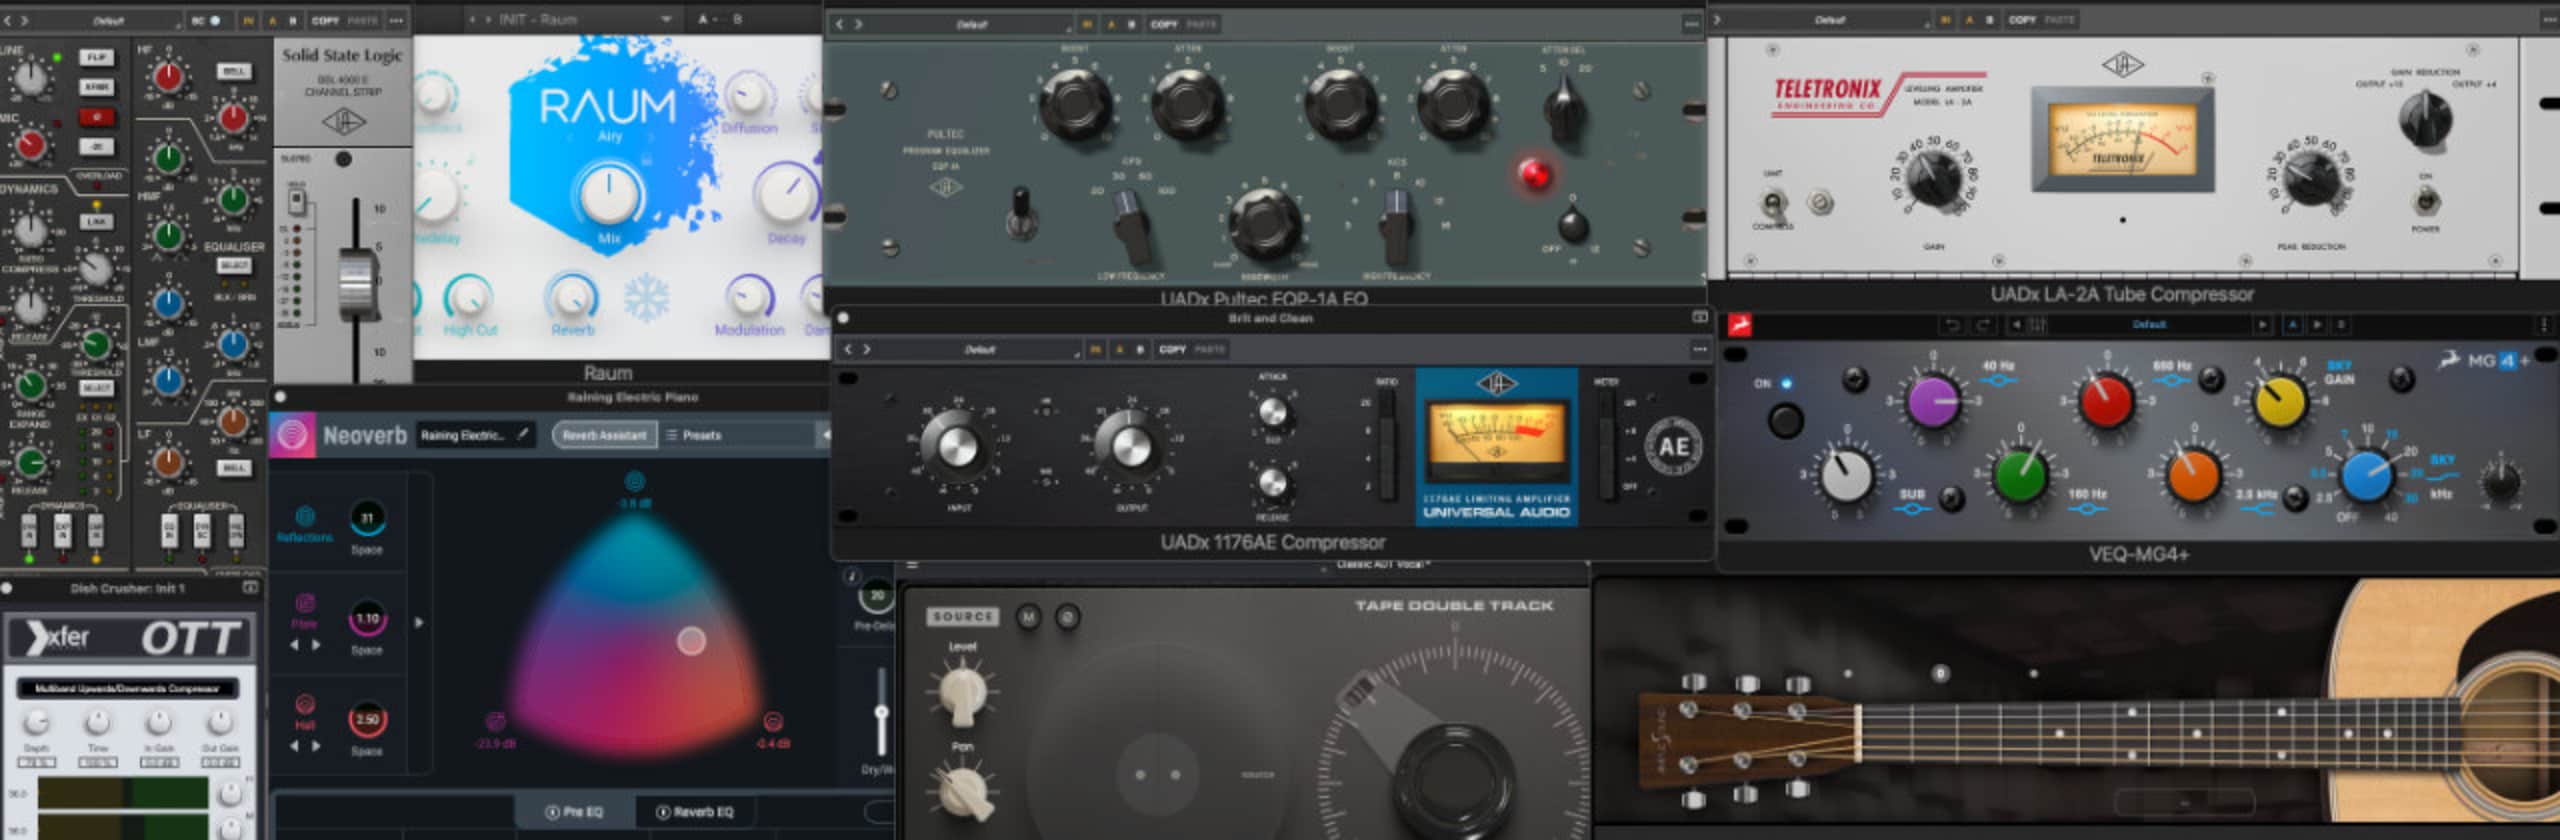Click PASTE in the LA-2A toolbar
2560x840 pixels.
tap(2059, 20)
